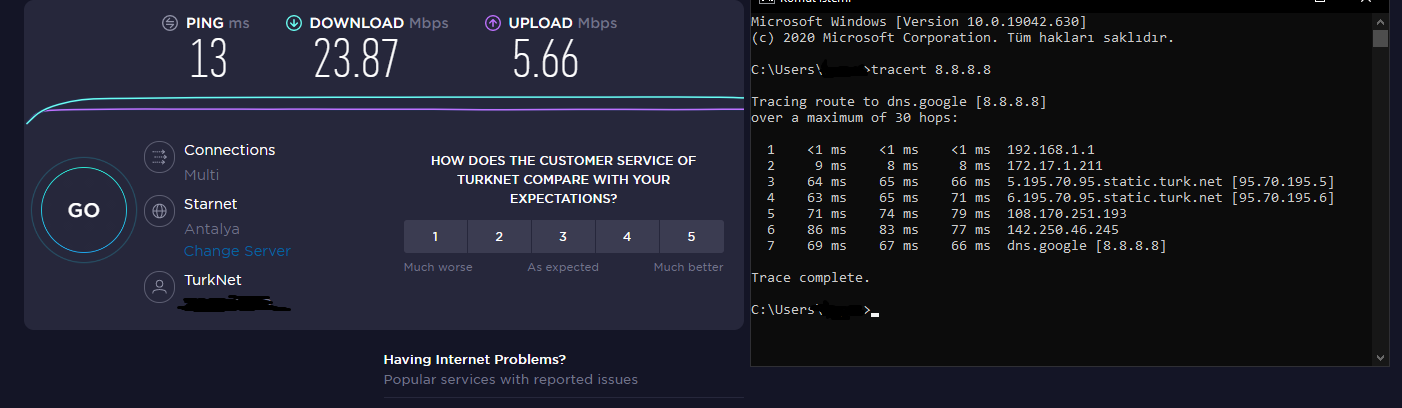
Task: Rate customer service as 3
Action: pos(563,237)
